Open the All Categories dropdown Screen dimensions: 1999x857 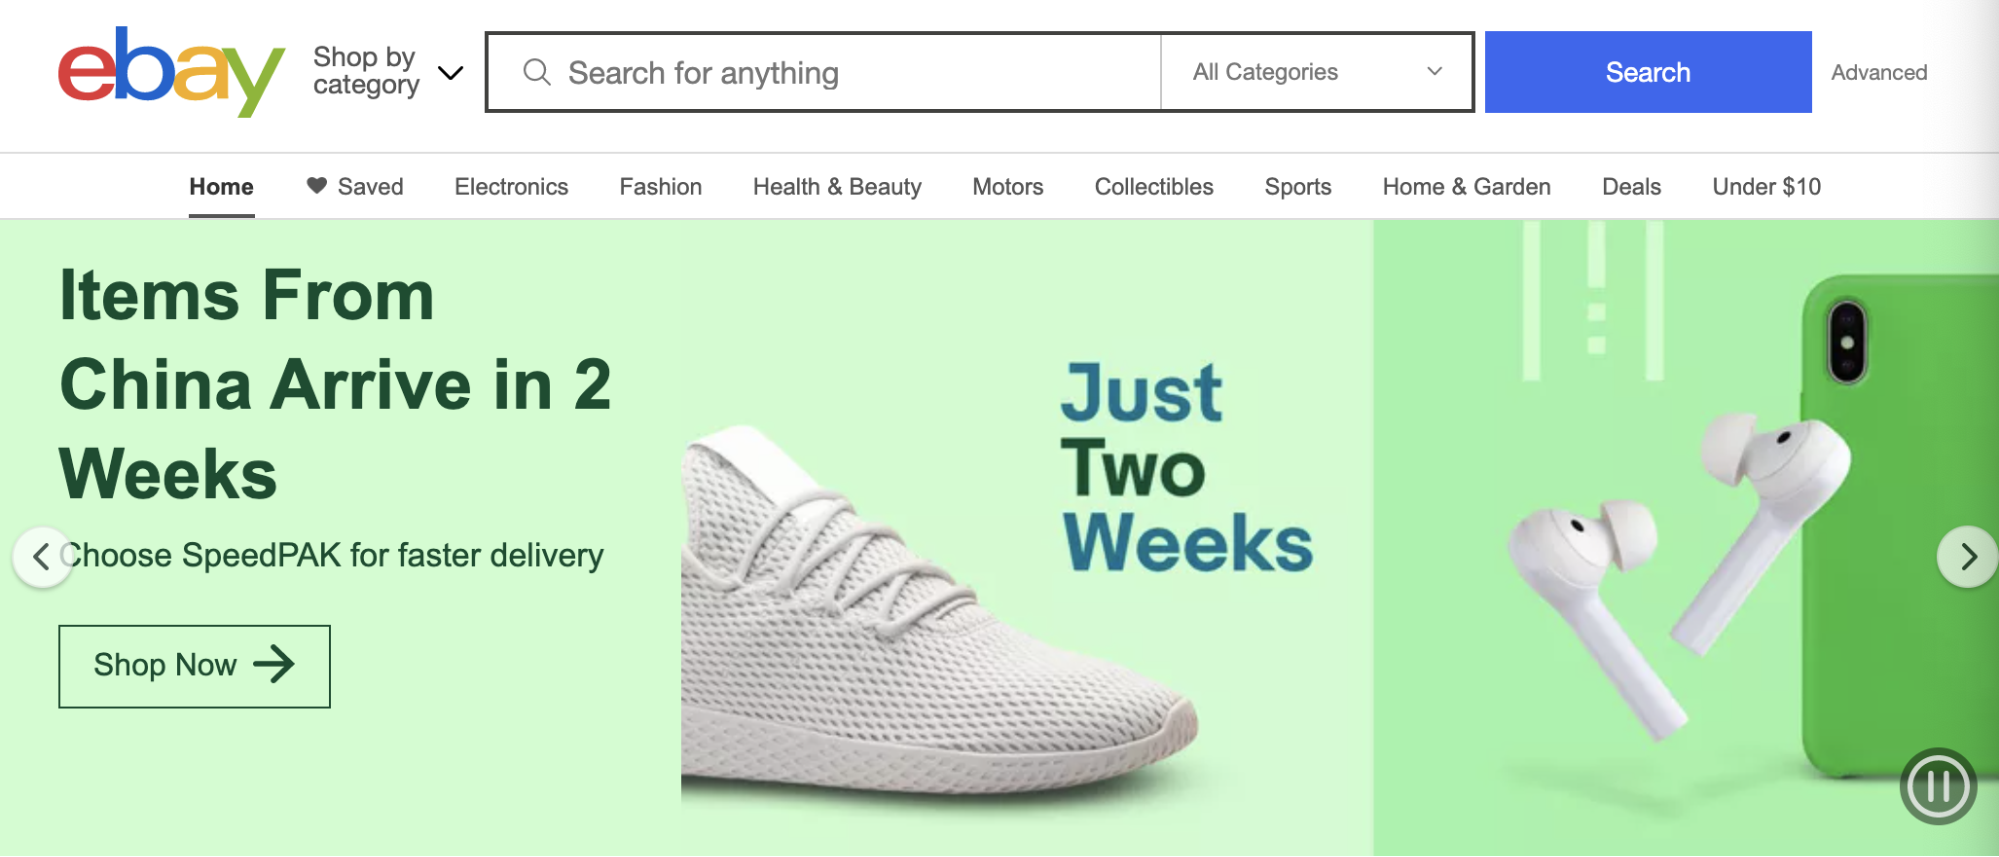tap(1317, 72)
